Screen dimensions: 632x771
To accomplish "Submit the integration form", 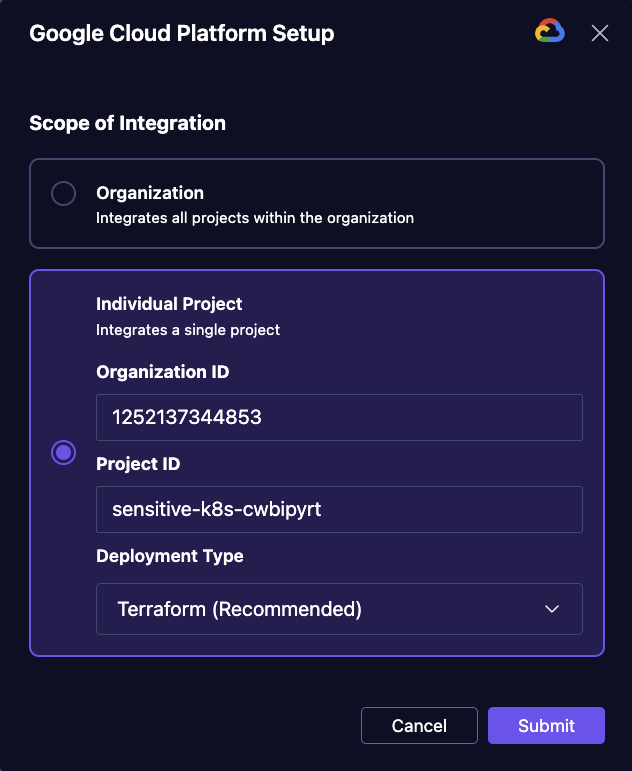I will 546,725.
